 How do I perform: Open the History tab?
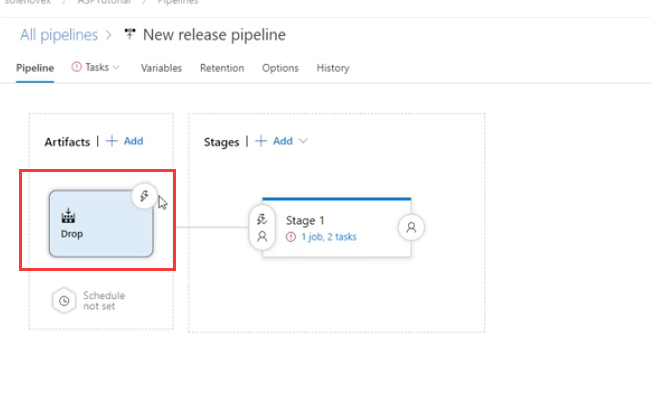pos(333,68)
